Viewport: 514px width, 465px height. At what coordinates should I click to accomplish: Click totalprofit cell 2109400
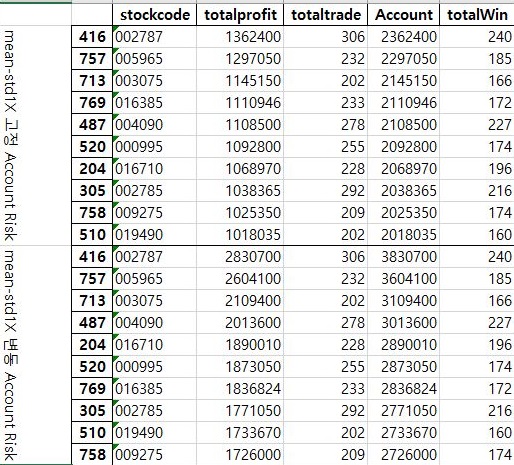[x=240, y=301]
